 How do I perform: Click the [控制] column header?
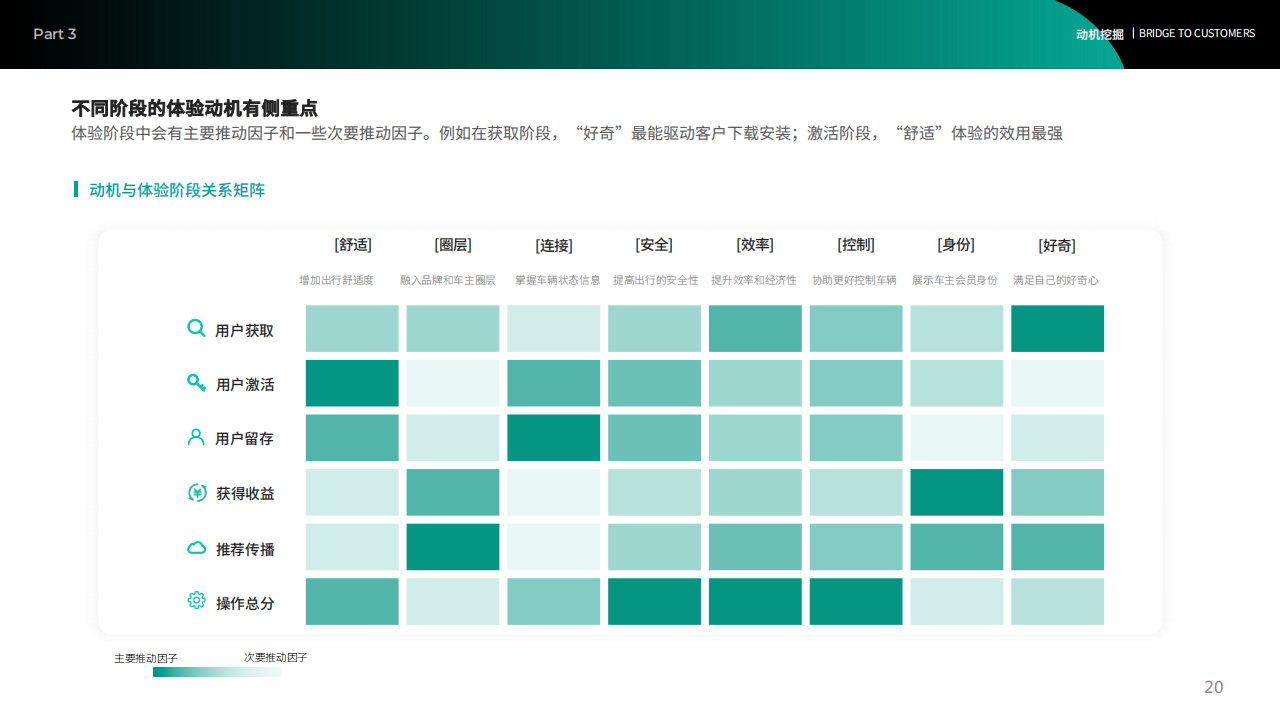pos(856,245)
